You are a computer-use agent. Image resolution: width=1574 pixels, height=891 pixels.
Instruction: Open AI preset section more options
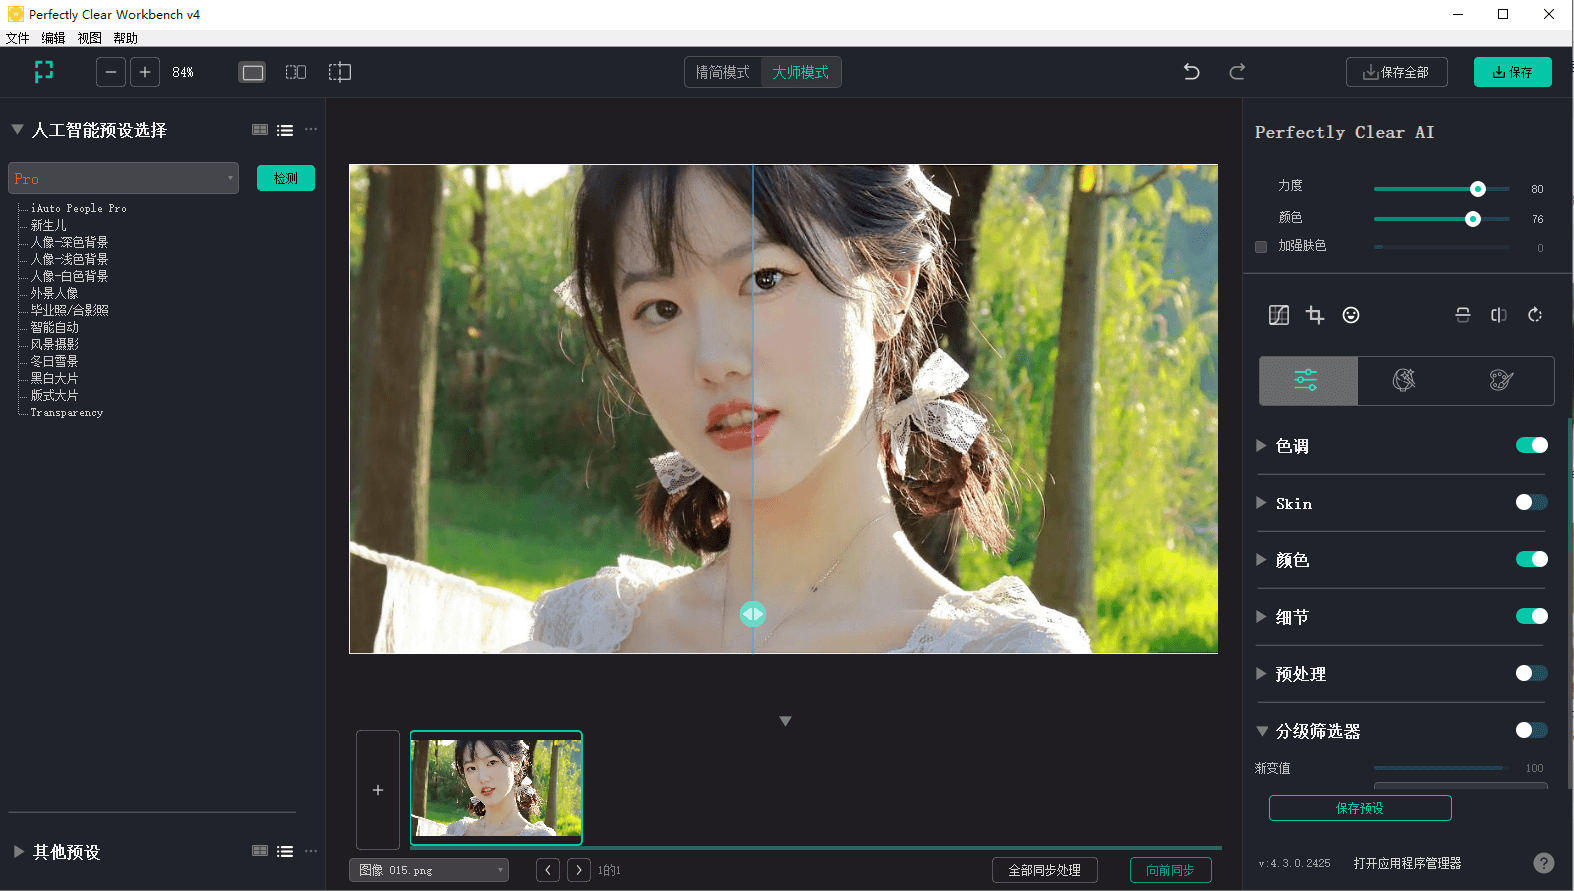(x=311, y=130)
